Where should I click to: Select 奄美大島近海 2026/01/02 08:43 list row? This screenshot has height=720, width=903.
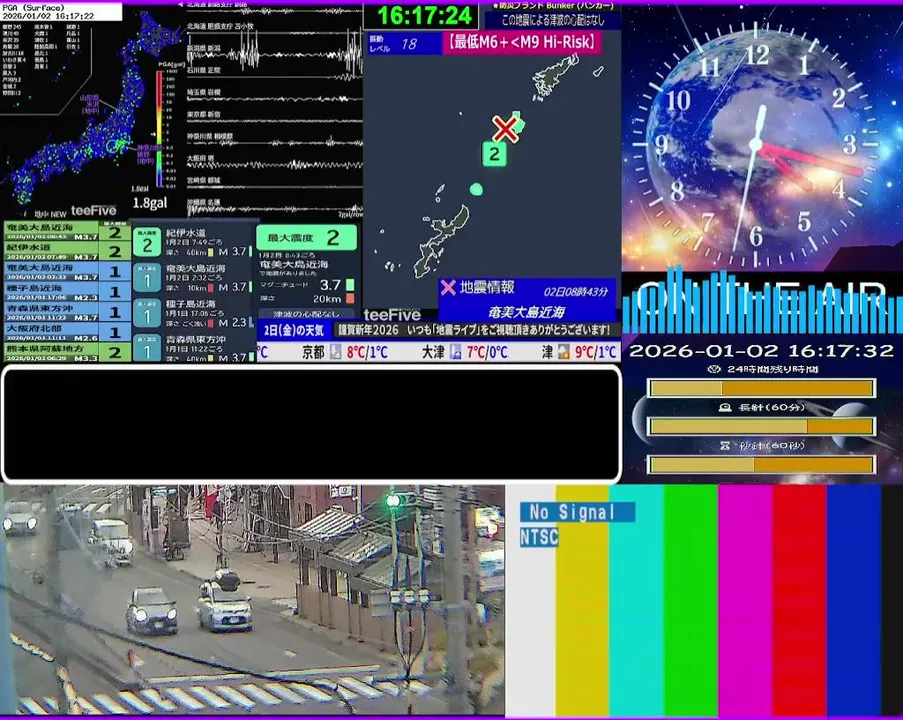tap(66, 231)
